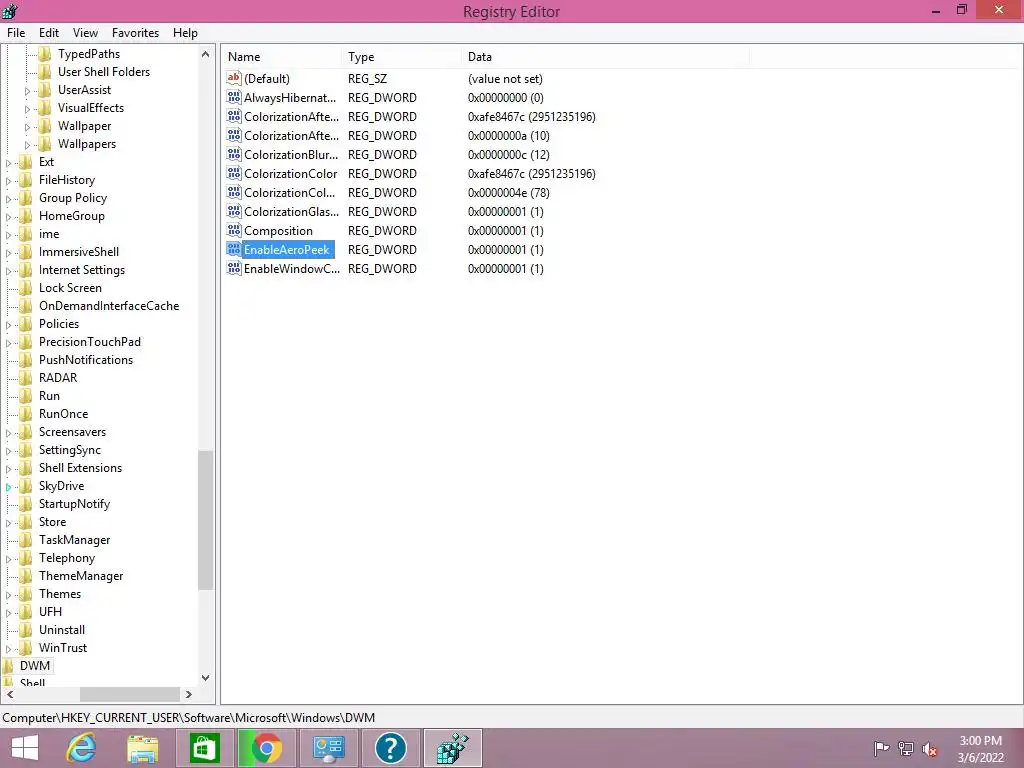Expand the SkyDrive key

[8, 487]
